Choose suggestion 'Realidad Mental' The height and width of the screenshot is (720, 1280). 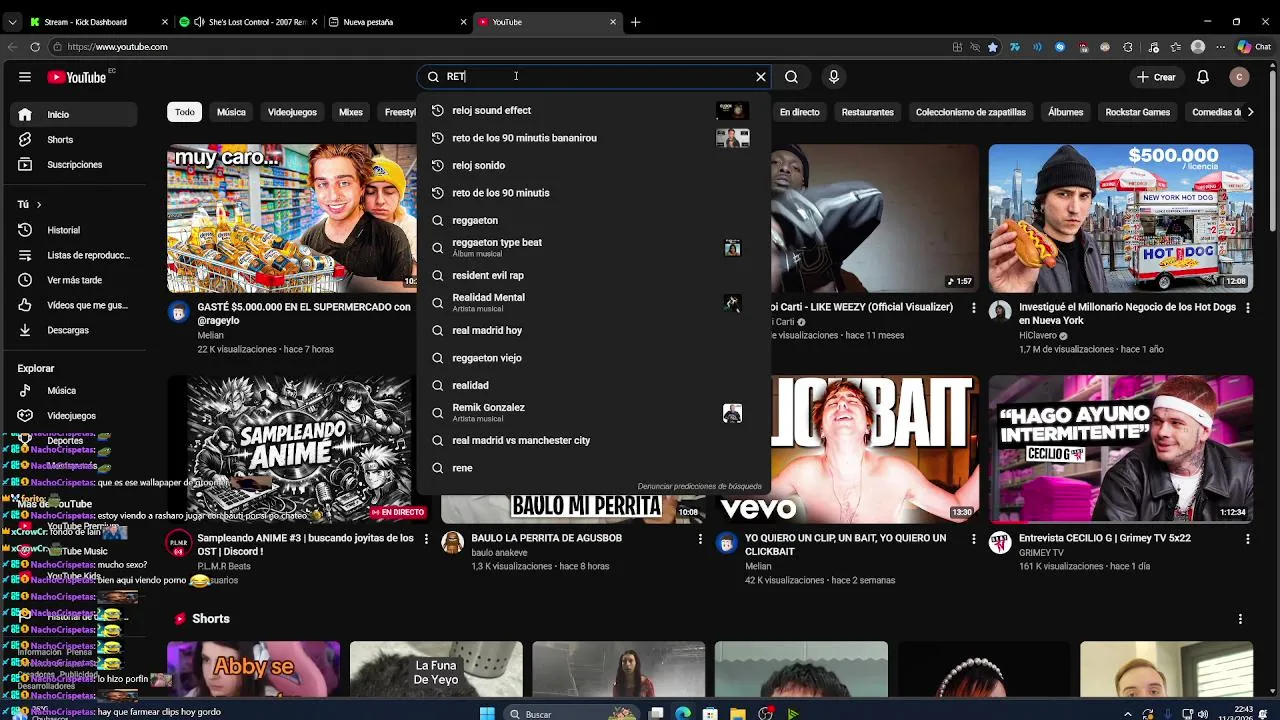593,303
